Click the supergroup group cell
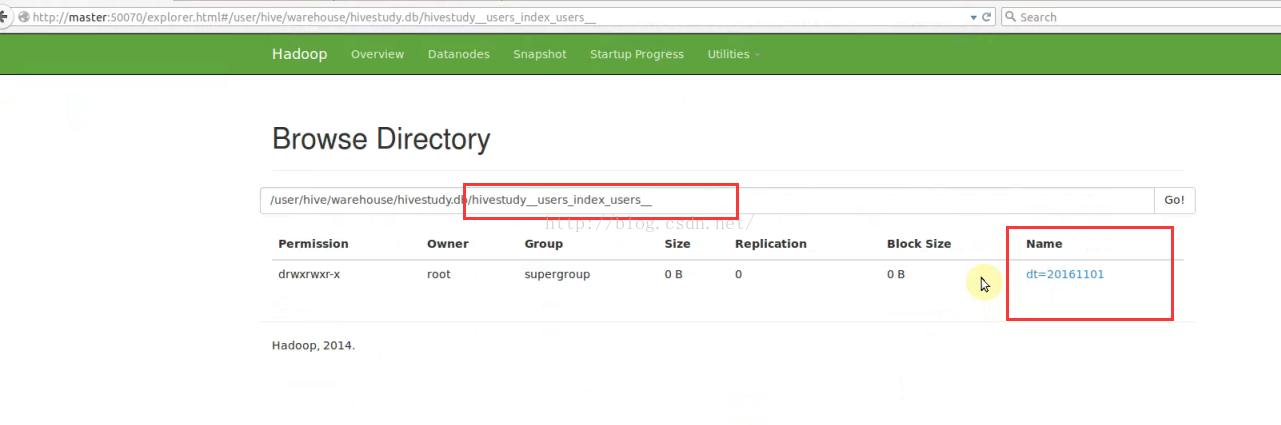Screen dimensions: 1281x425 (x=557, y=274)
